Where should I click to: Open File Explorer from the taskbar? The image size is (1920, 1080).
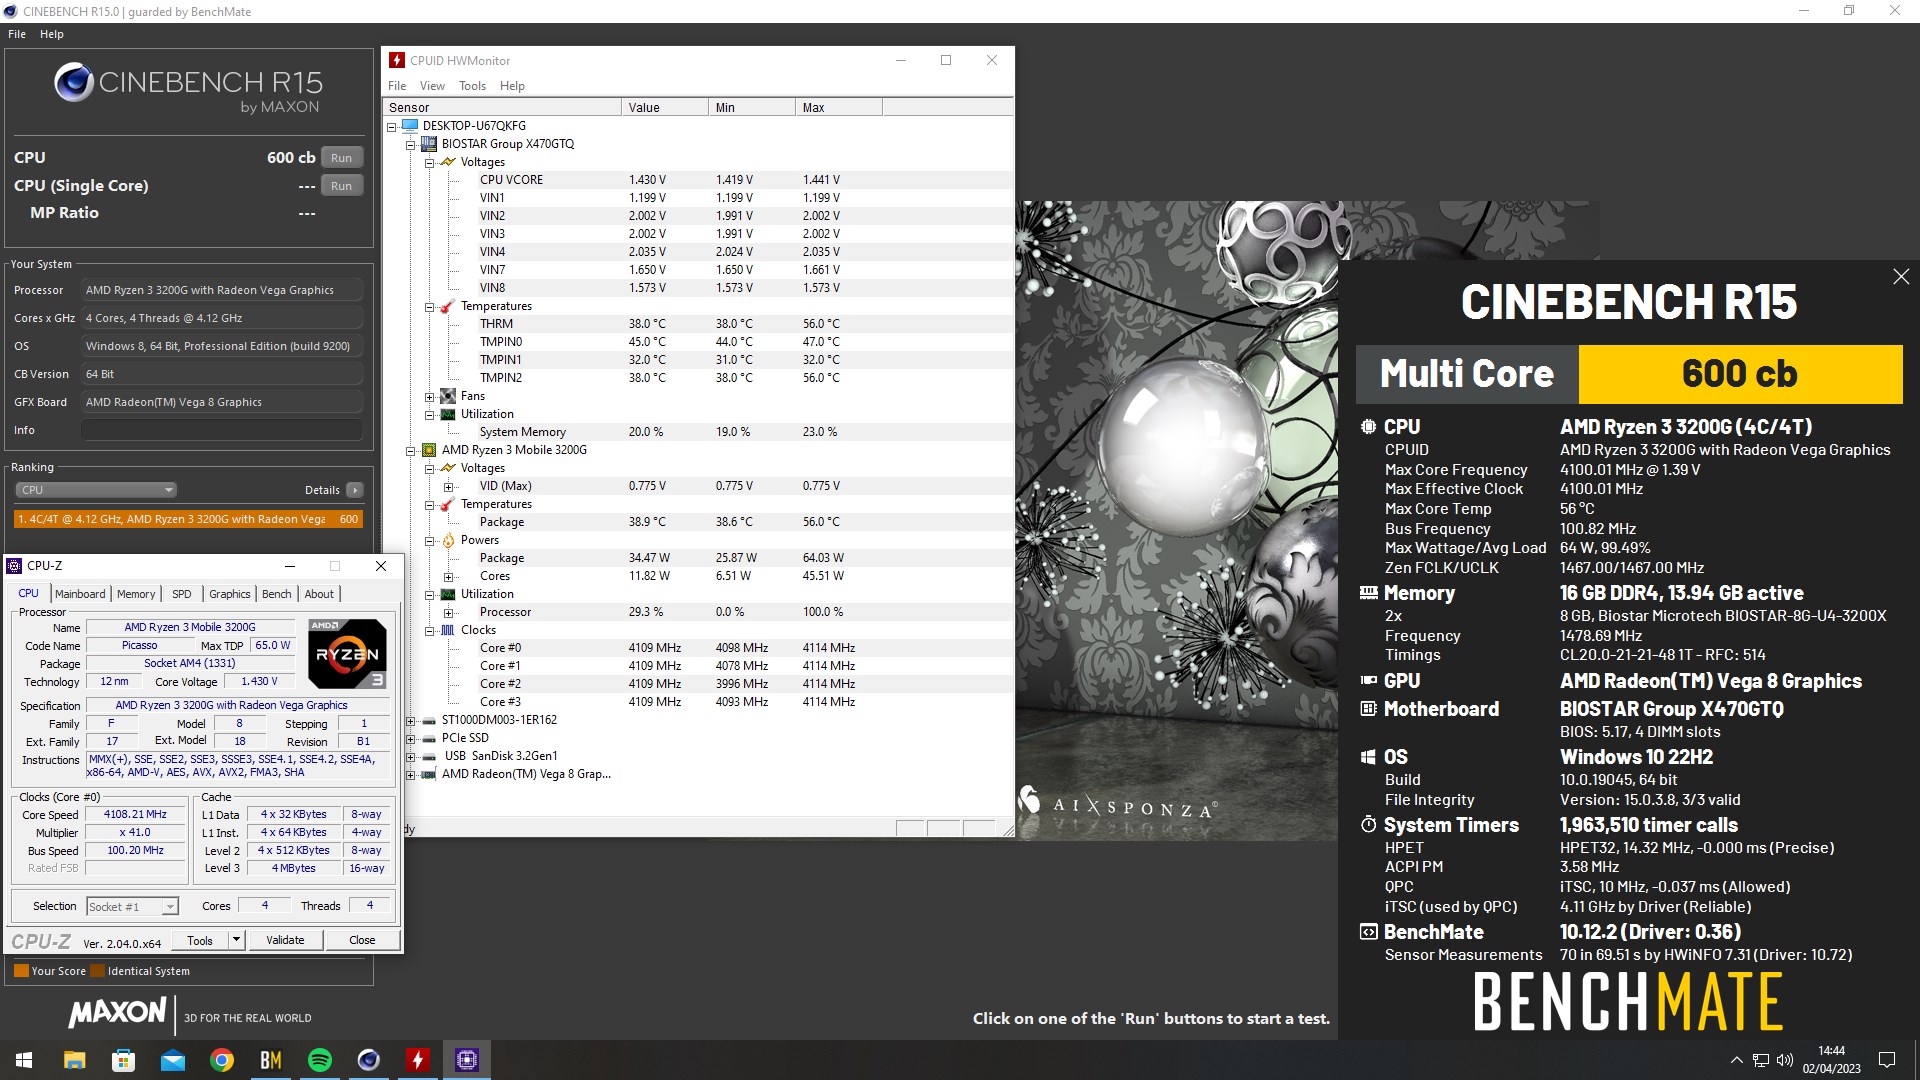[x=74, y=1060]
